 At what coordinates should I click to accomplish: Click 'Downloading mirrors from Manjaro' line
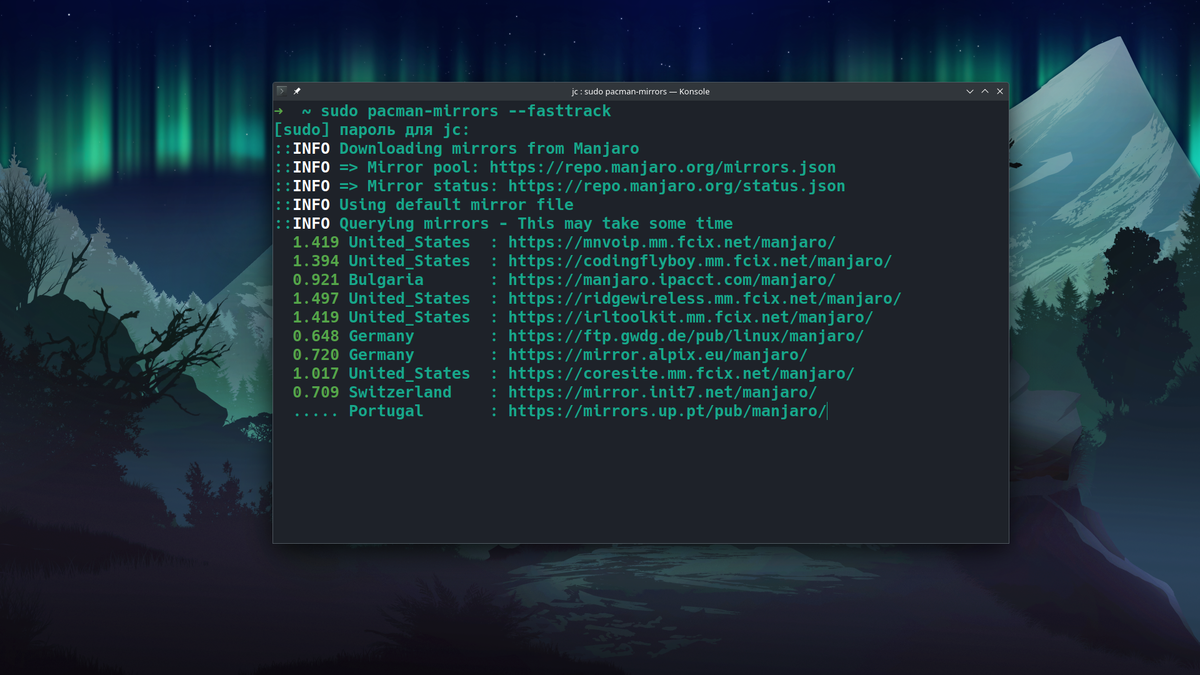pyautogui.click(x=489, y=148)
